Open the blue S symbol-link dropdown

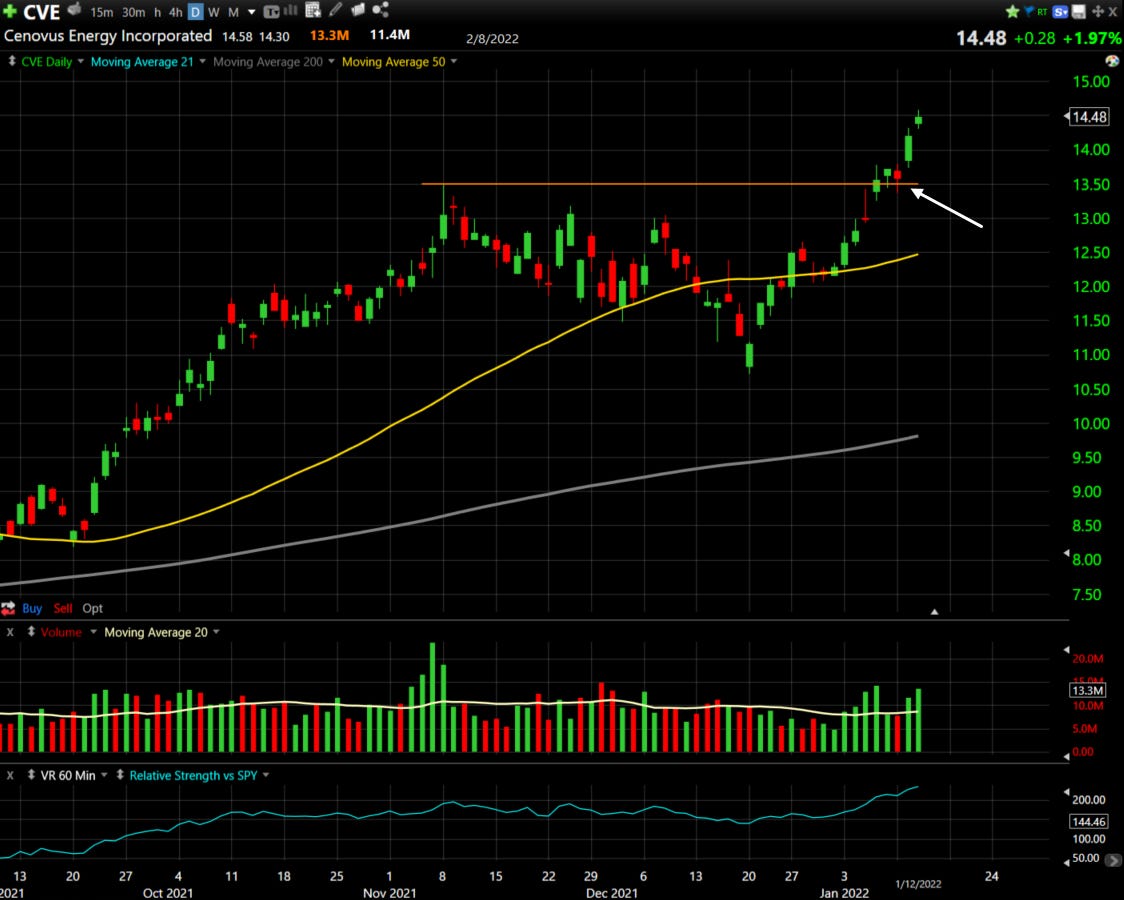[x=1061, y=11]
